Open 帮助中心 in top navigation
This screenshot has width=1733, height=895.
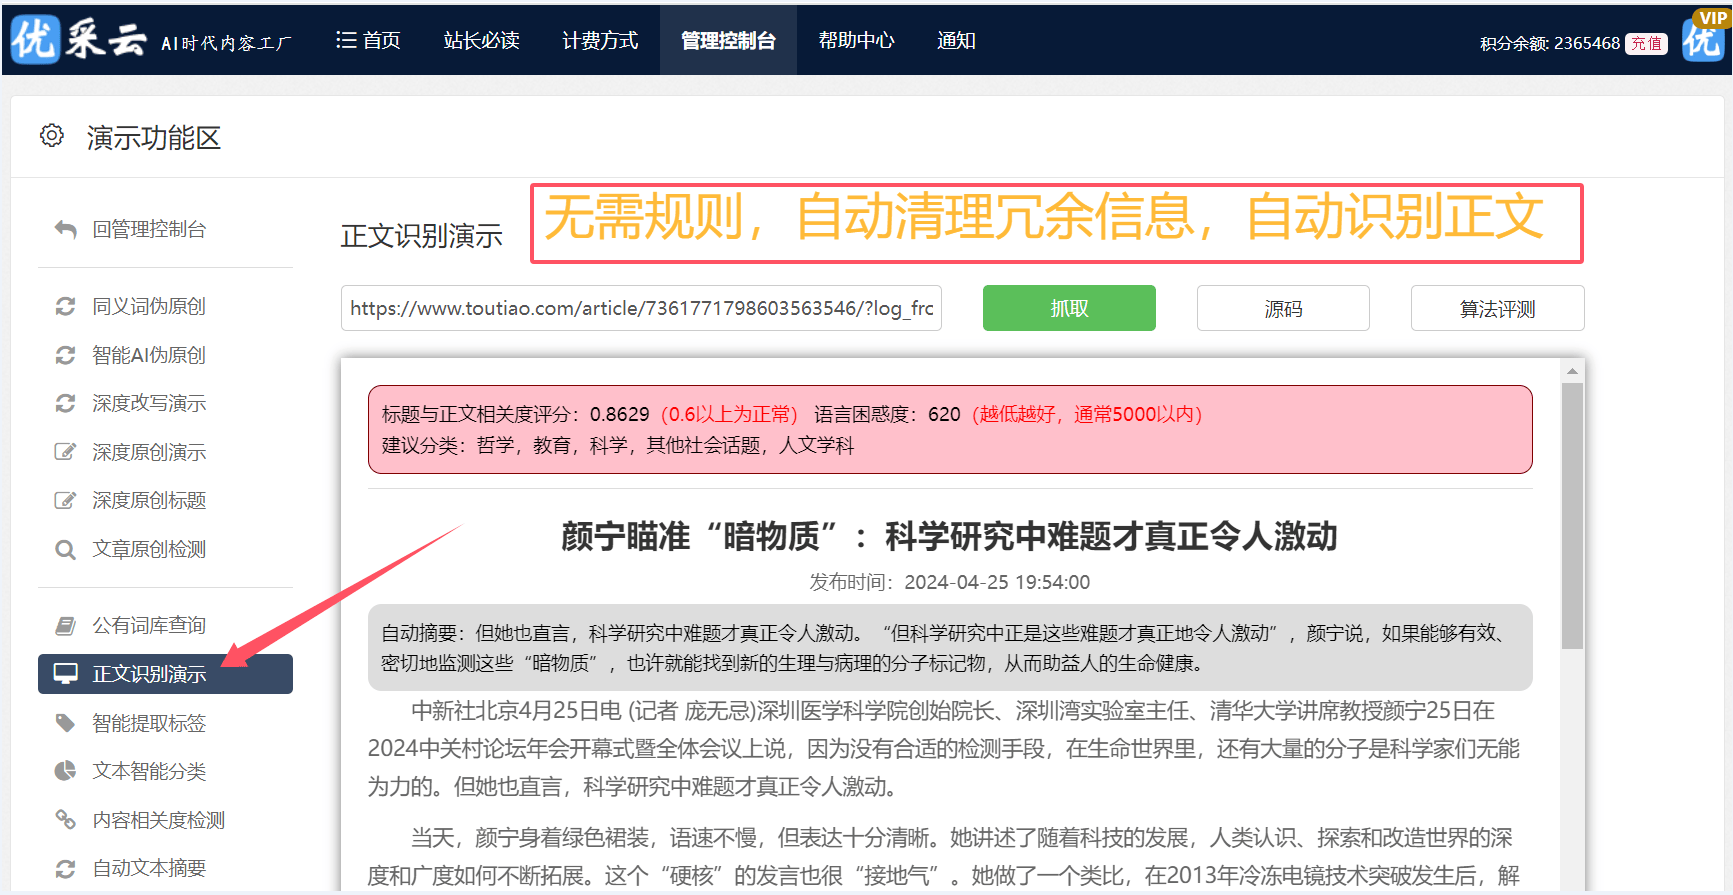tap(856, 40)
